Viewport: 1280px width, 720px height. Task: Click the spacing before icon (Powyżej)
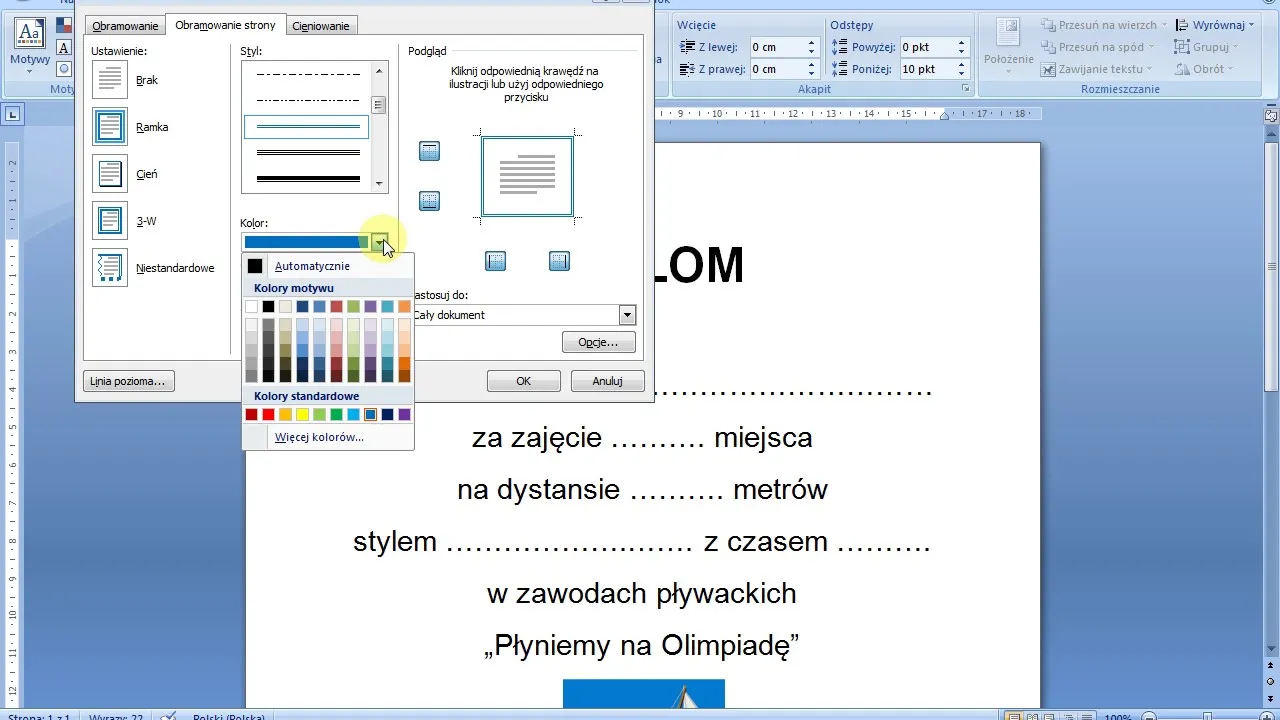click(x=841, y=47)
